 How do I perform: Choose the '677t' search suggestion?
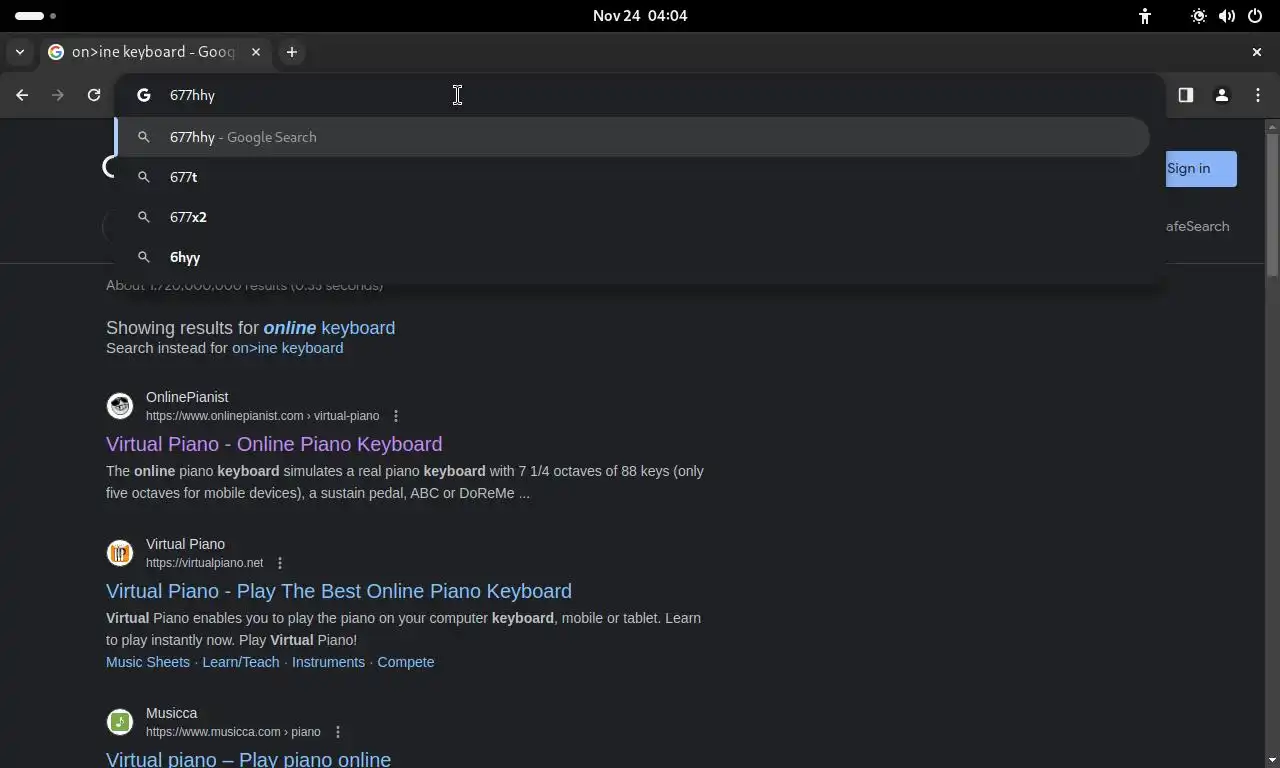(632, 177)
